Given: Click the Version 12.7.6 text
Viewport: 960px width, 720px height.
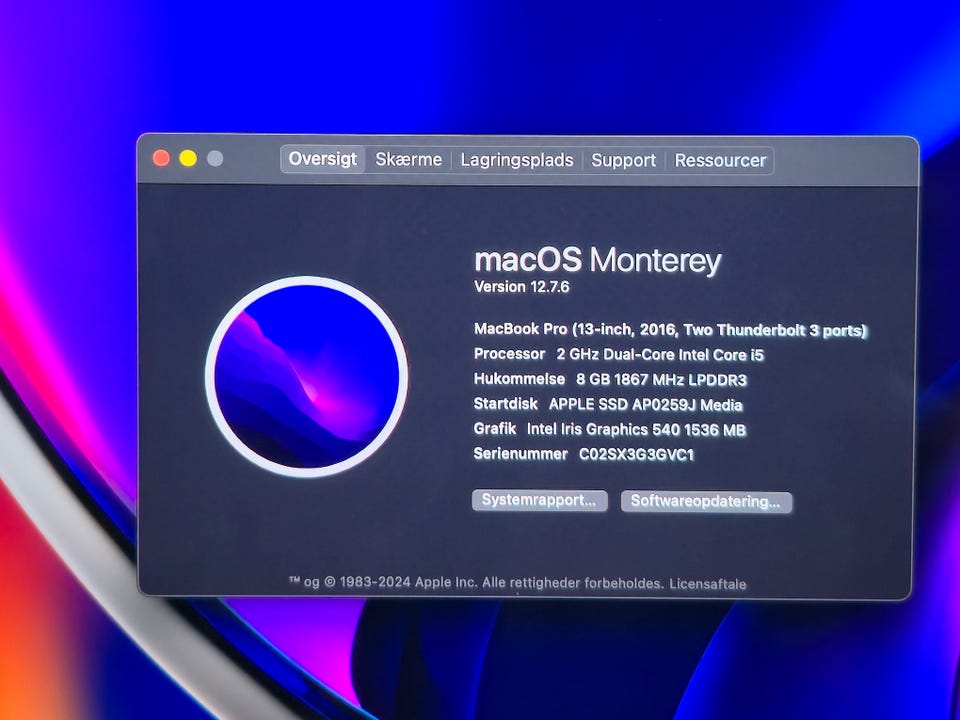Looking at the screenshot, I should (x=522, y=287).
